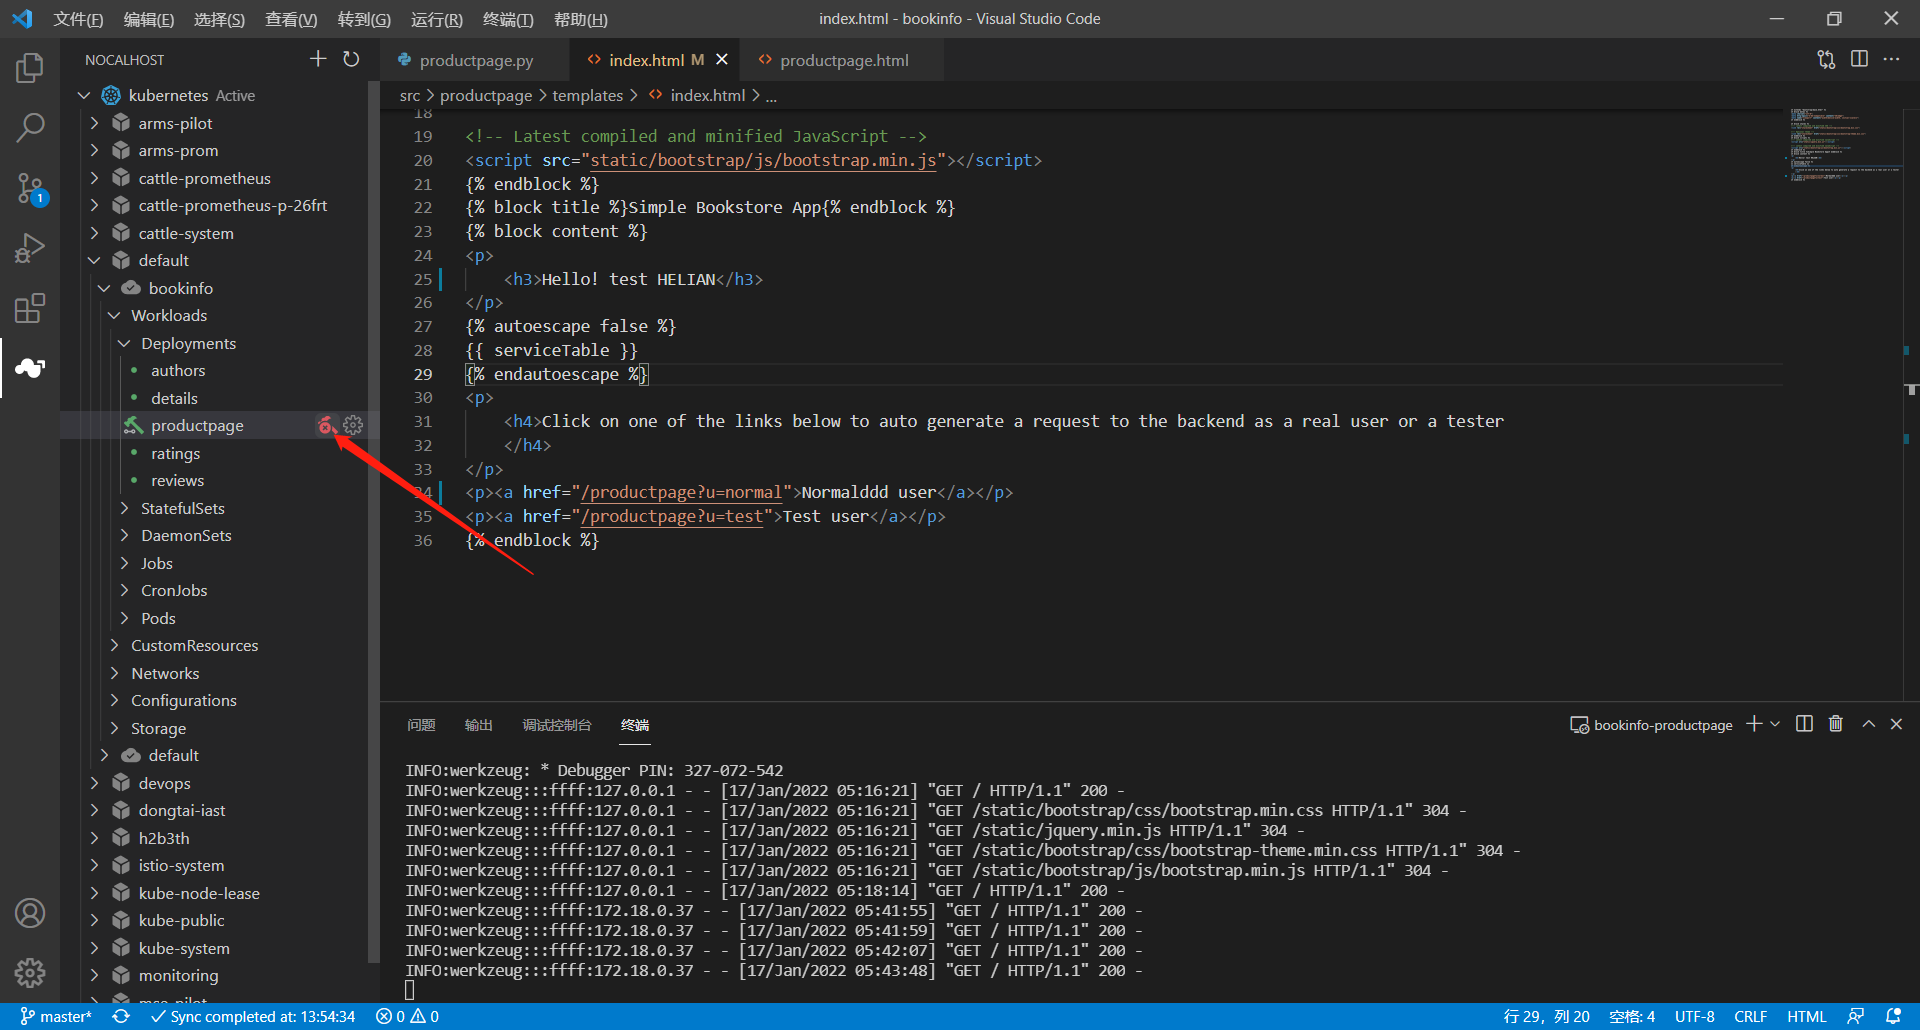Screen dimensions: 1920x1030
Task: Open the Manage gear in activity bar
Action: pyautogui.click(x=30, y=972)
